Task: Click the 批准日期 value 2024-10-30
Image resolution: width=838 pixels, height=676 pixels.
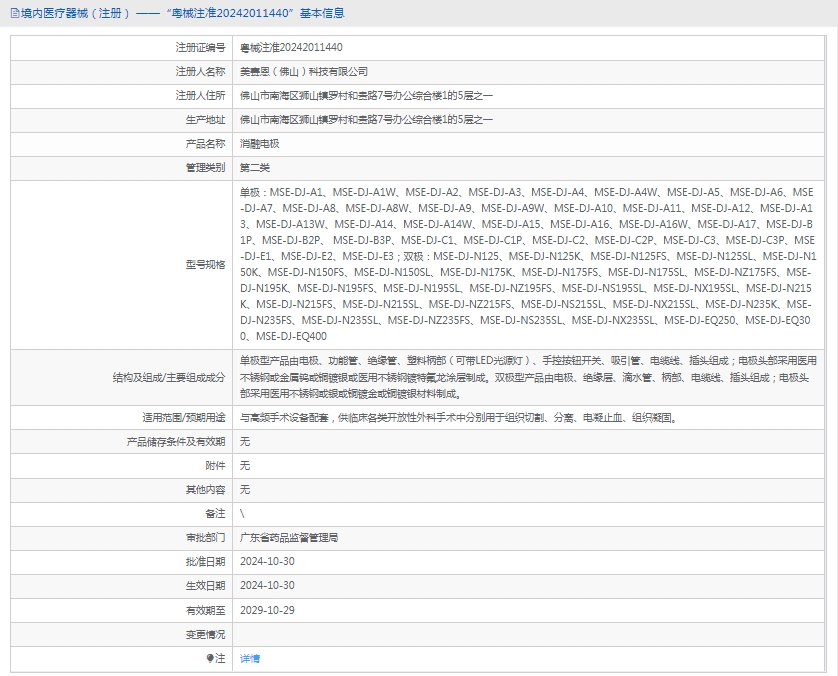Action: [x=267, y=561]
